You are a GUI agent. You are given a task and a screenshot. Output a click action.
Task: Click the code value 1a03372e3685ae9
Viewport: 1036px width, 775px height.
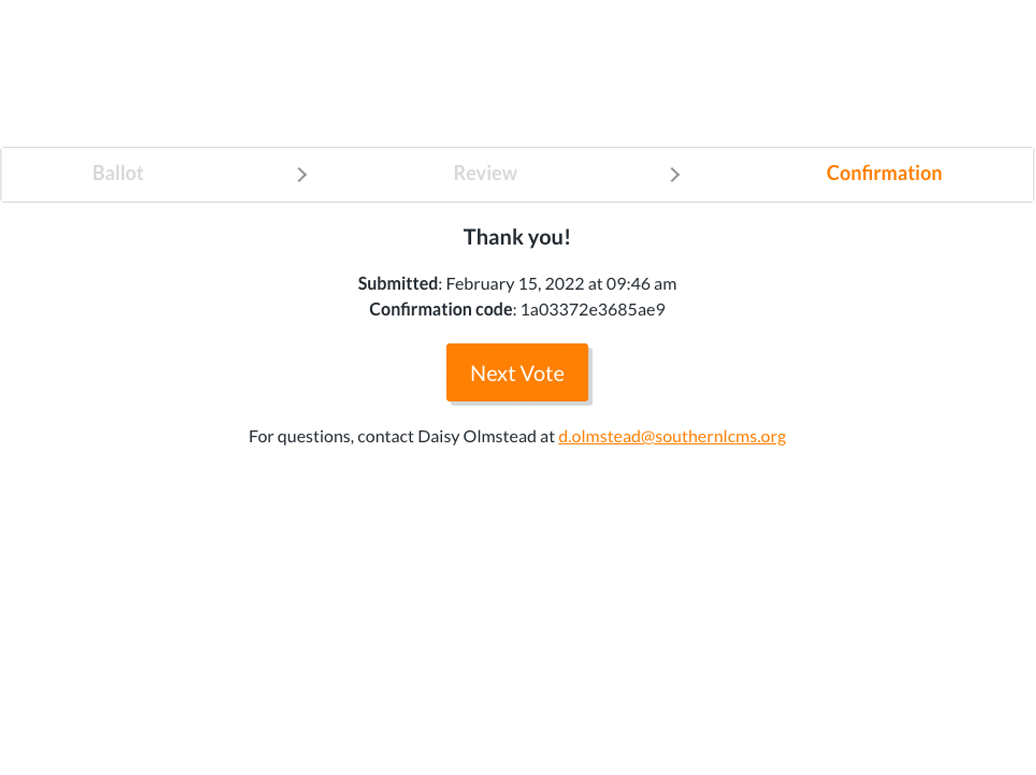[592, 310]
